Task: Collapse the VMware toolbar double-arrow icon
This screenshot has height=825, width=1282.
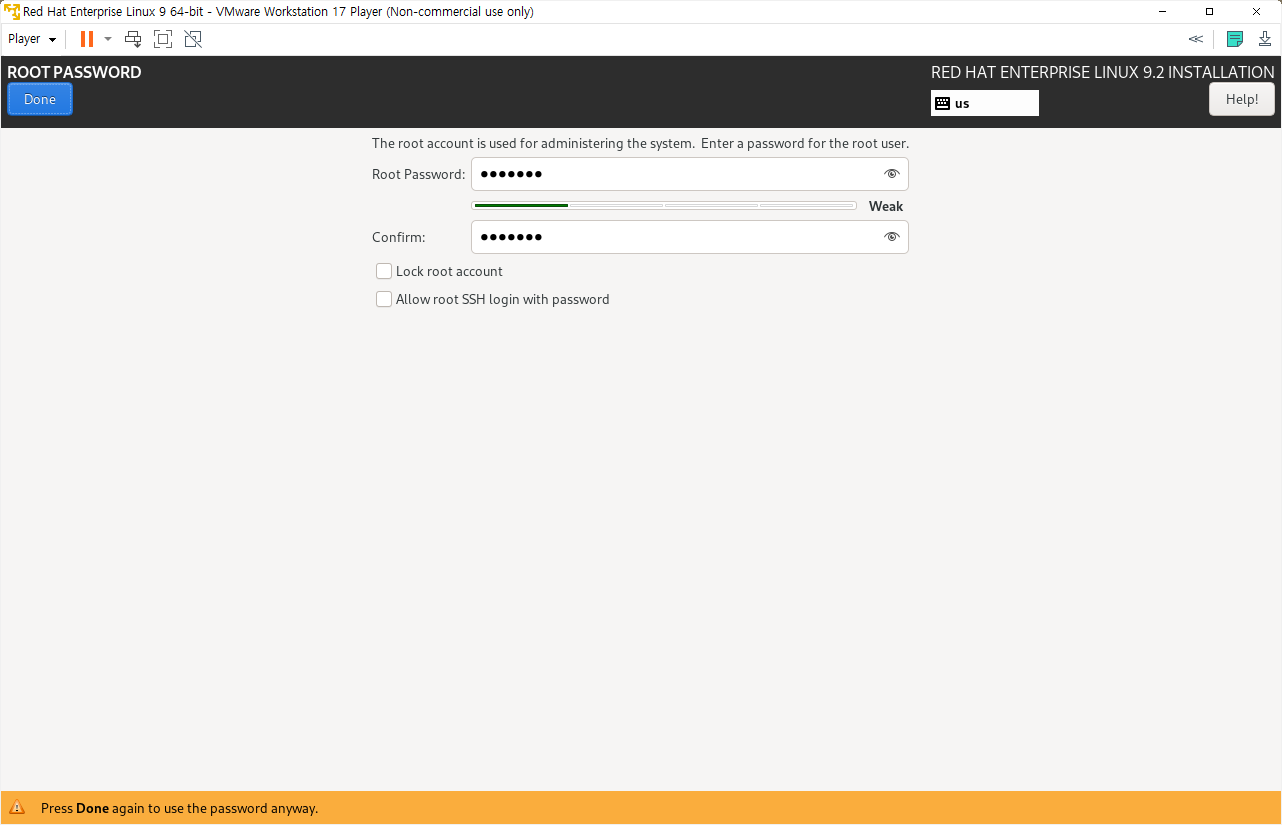Action: (x=1196, y=39)
